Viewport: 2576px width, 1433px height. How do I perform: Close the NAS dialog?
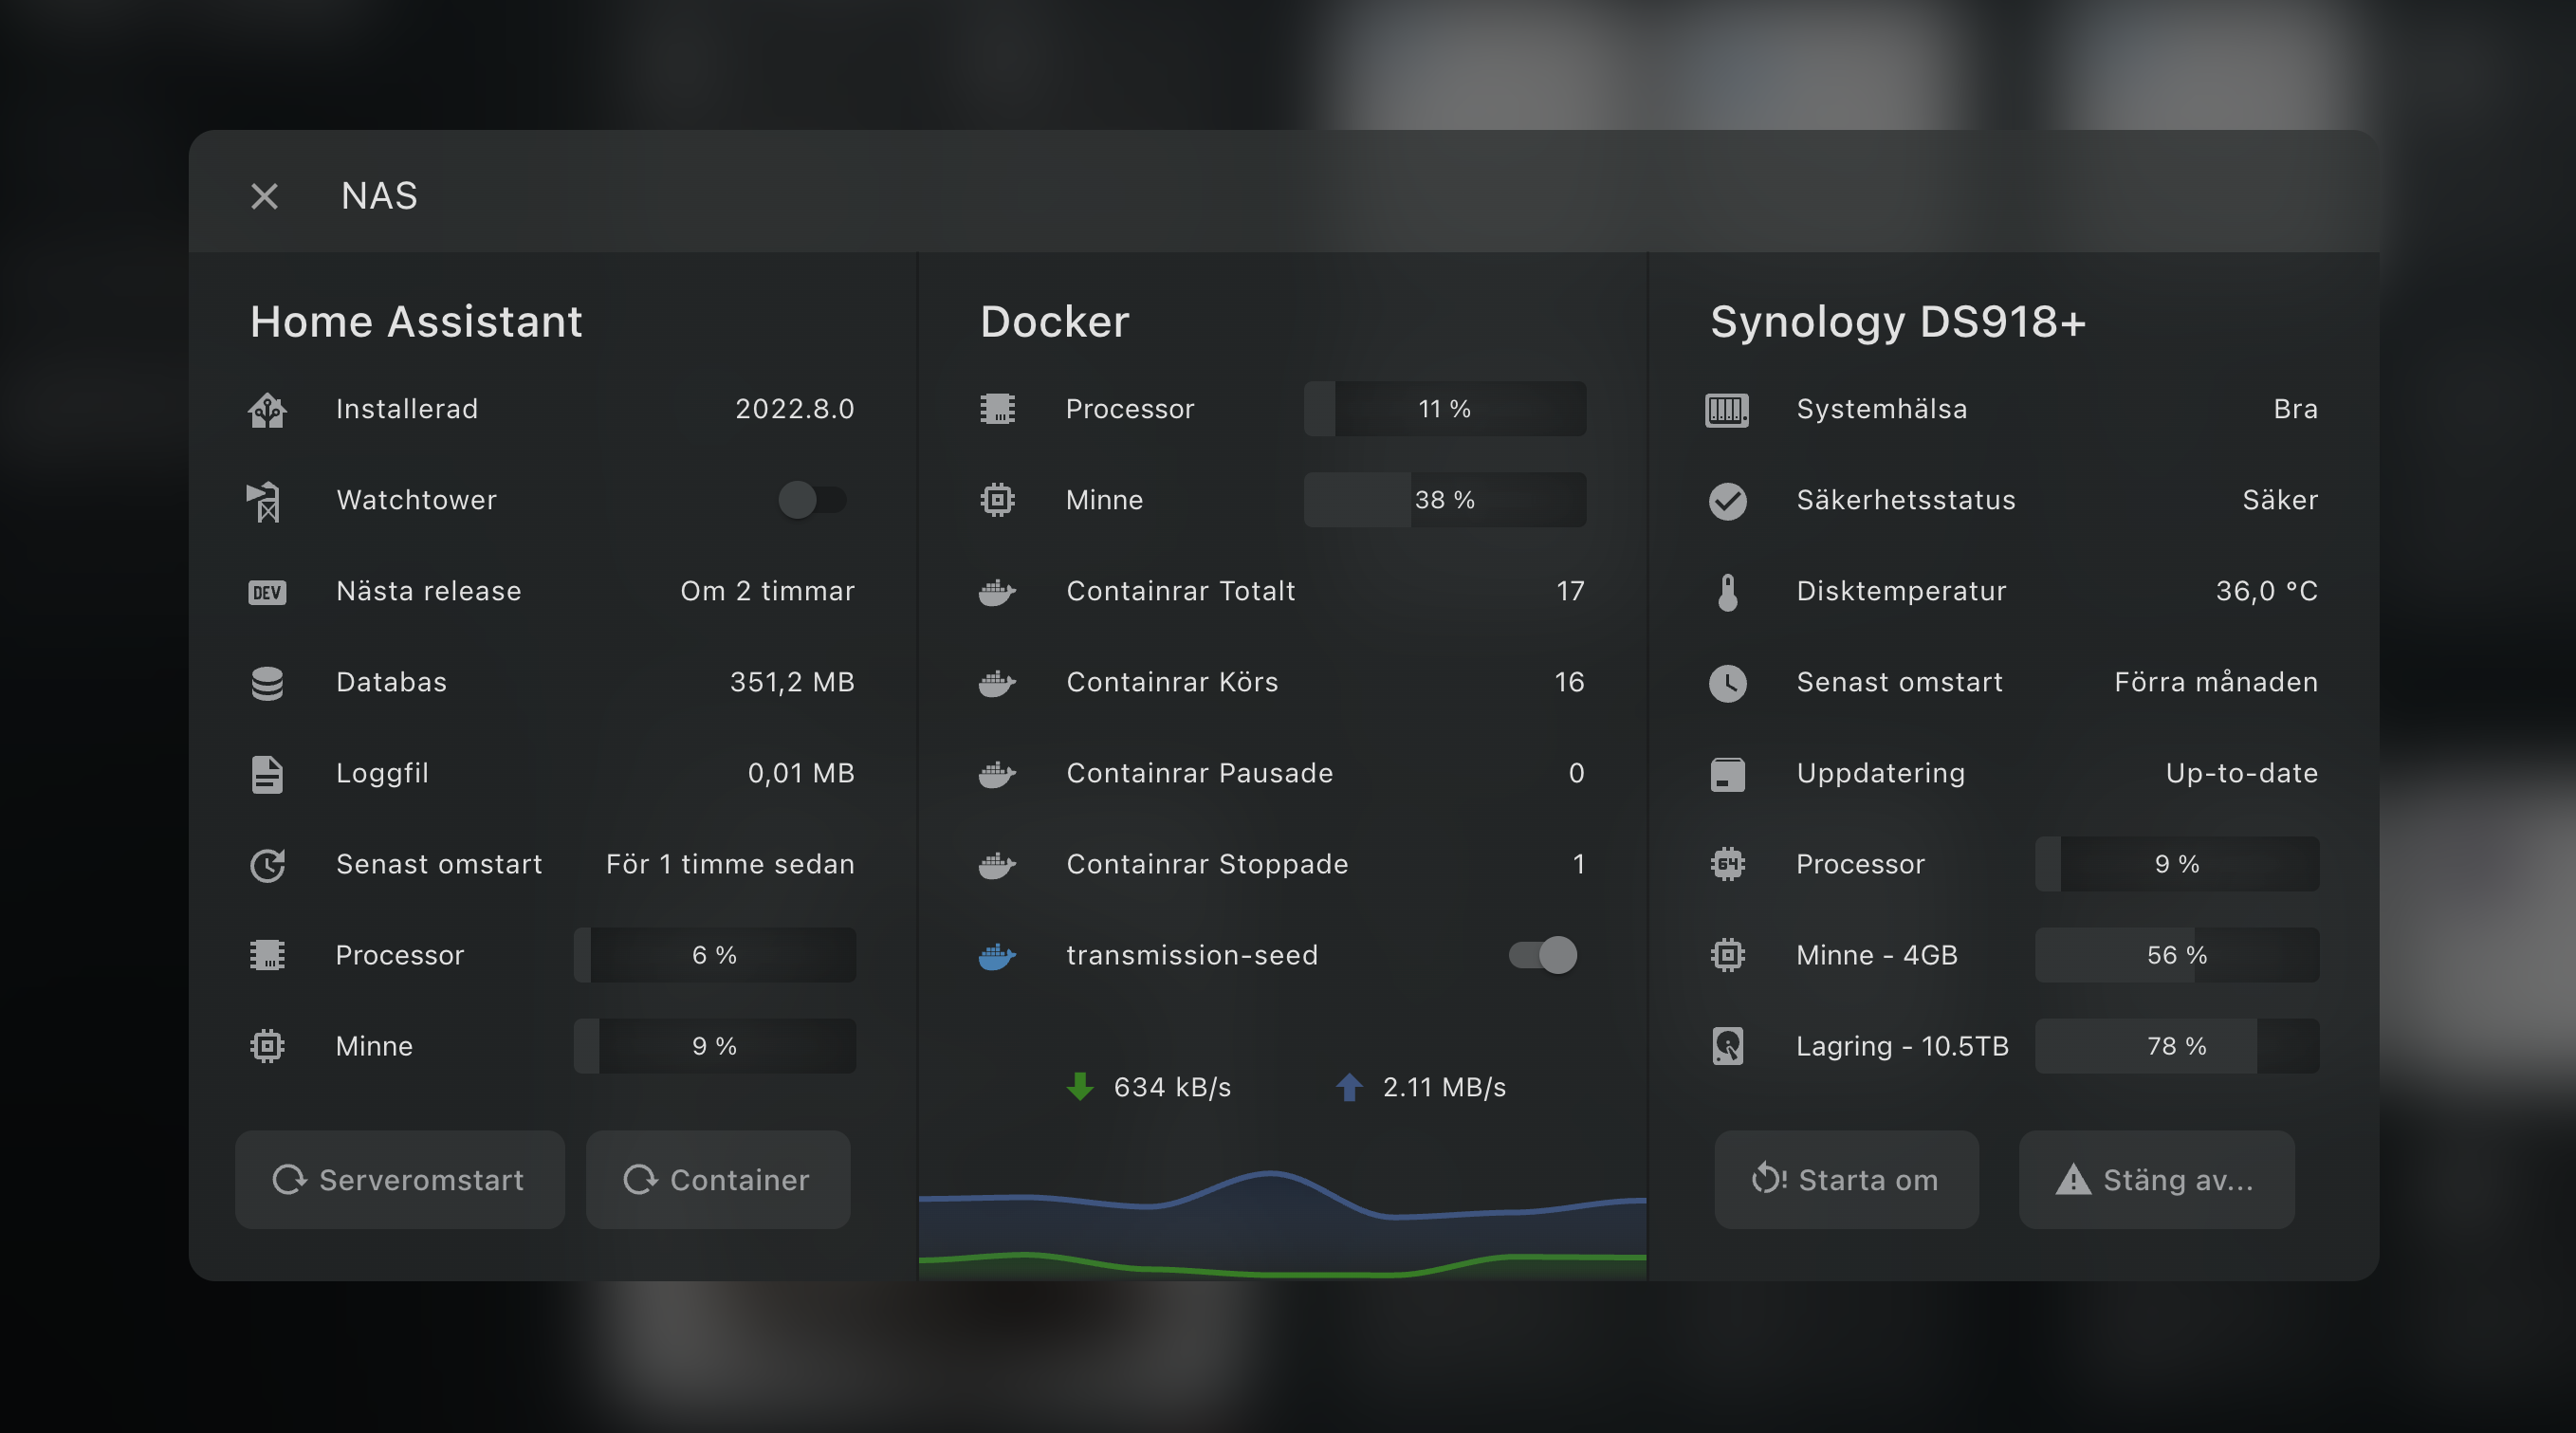click(x=264, y=196)
